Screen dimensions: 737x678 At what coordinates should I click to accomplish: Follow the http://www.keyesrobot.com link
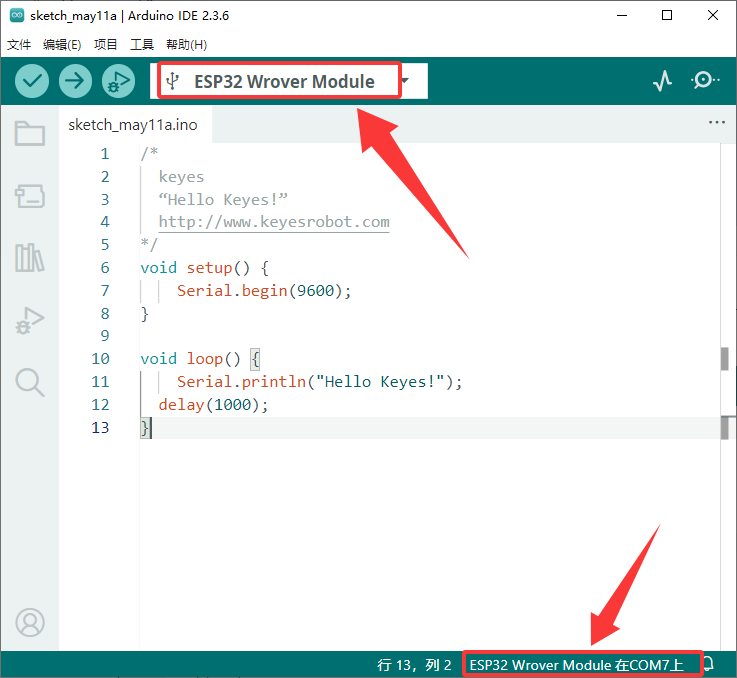click(274, 221)
